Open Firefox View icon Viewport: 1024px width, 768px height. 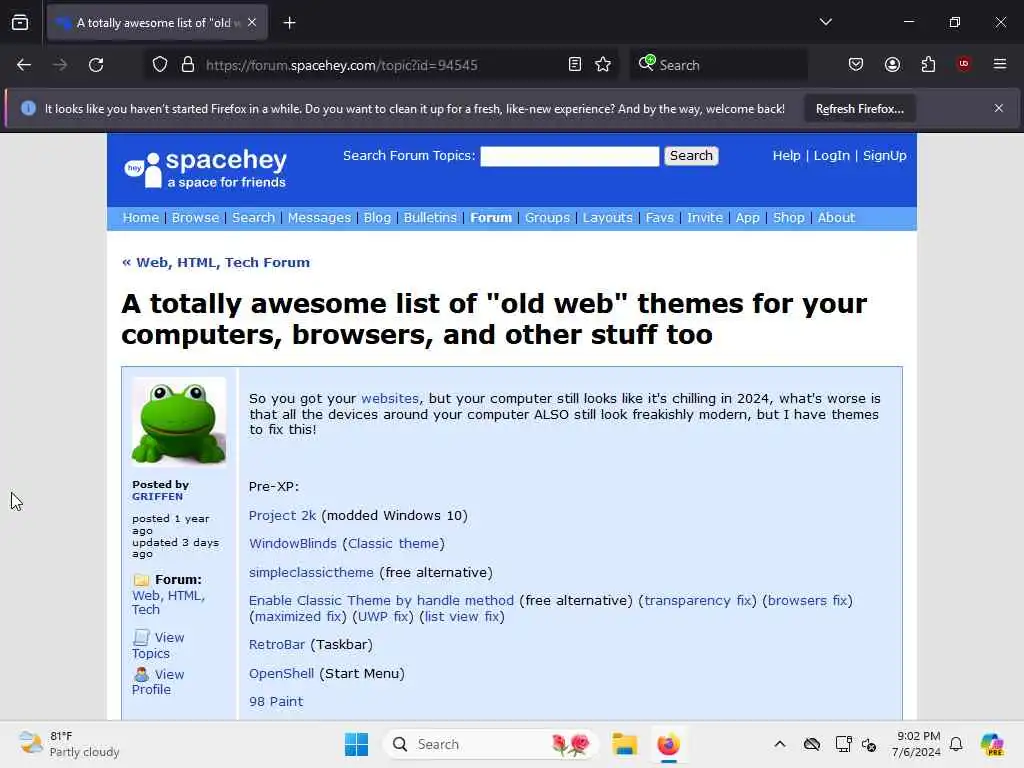click(20, 23)
